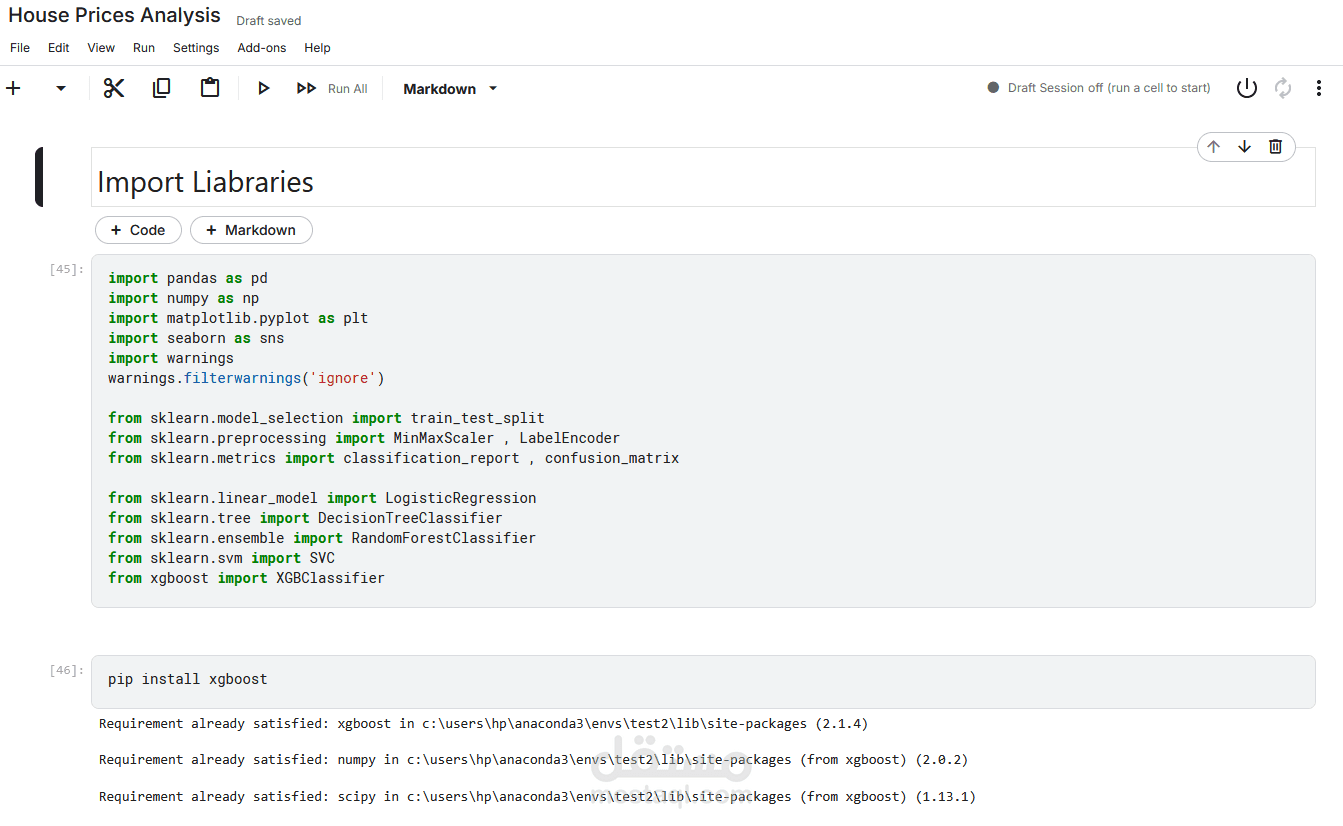Edit the House Prices Analysis notebook title
This screenshot has height=826, width=1343.
coord(113,15)
